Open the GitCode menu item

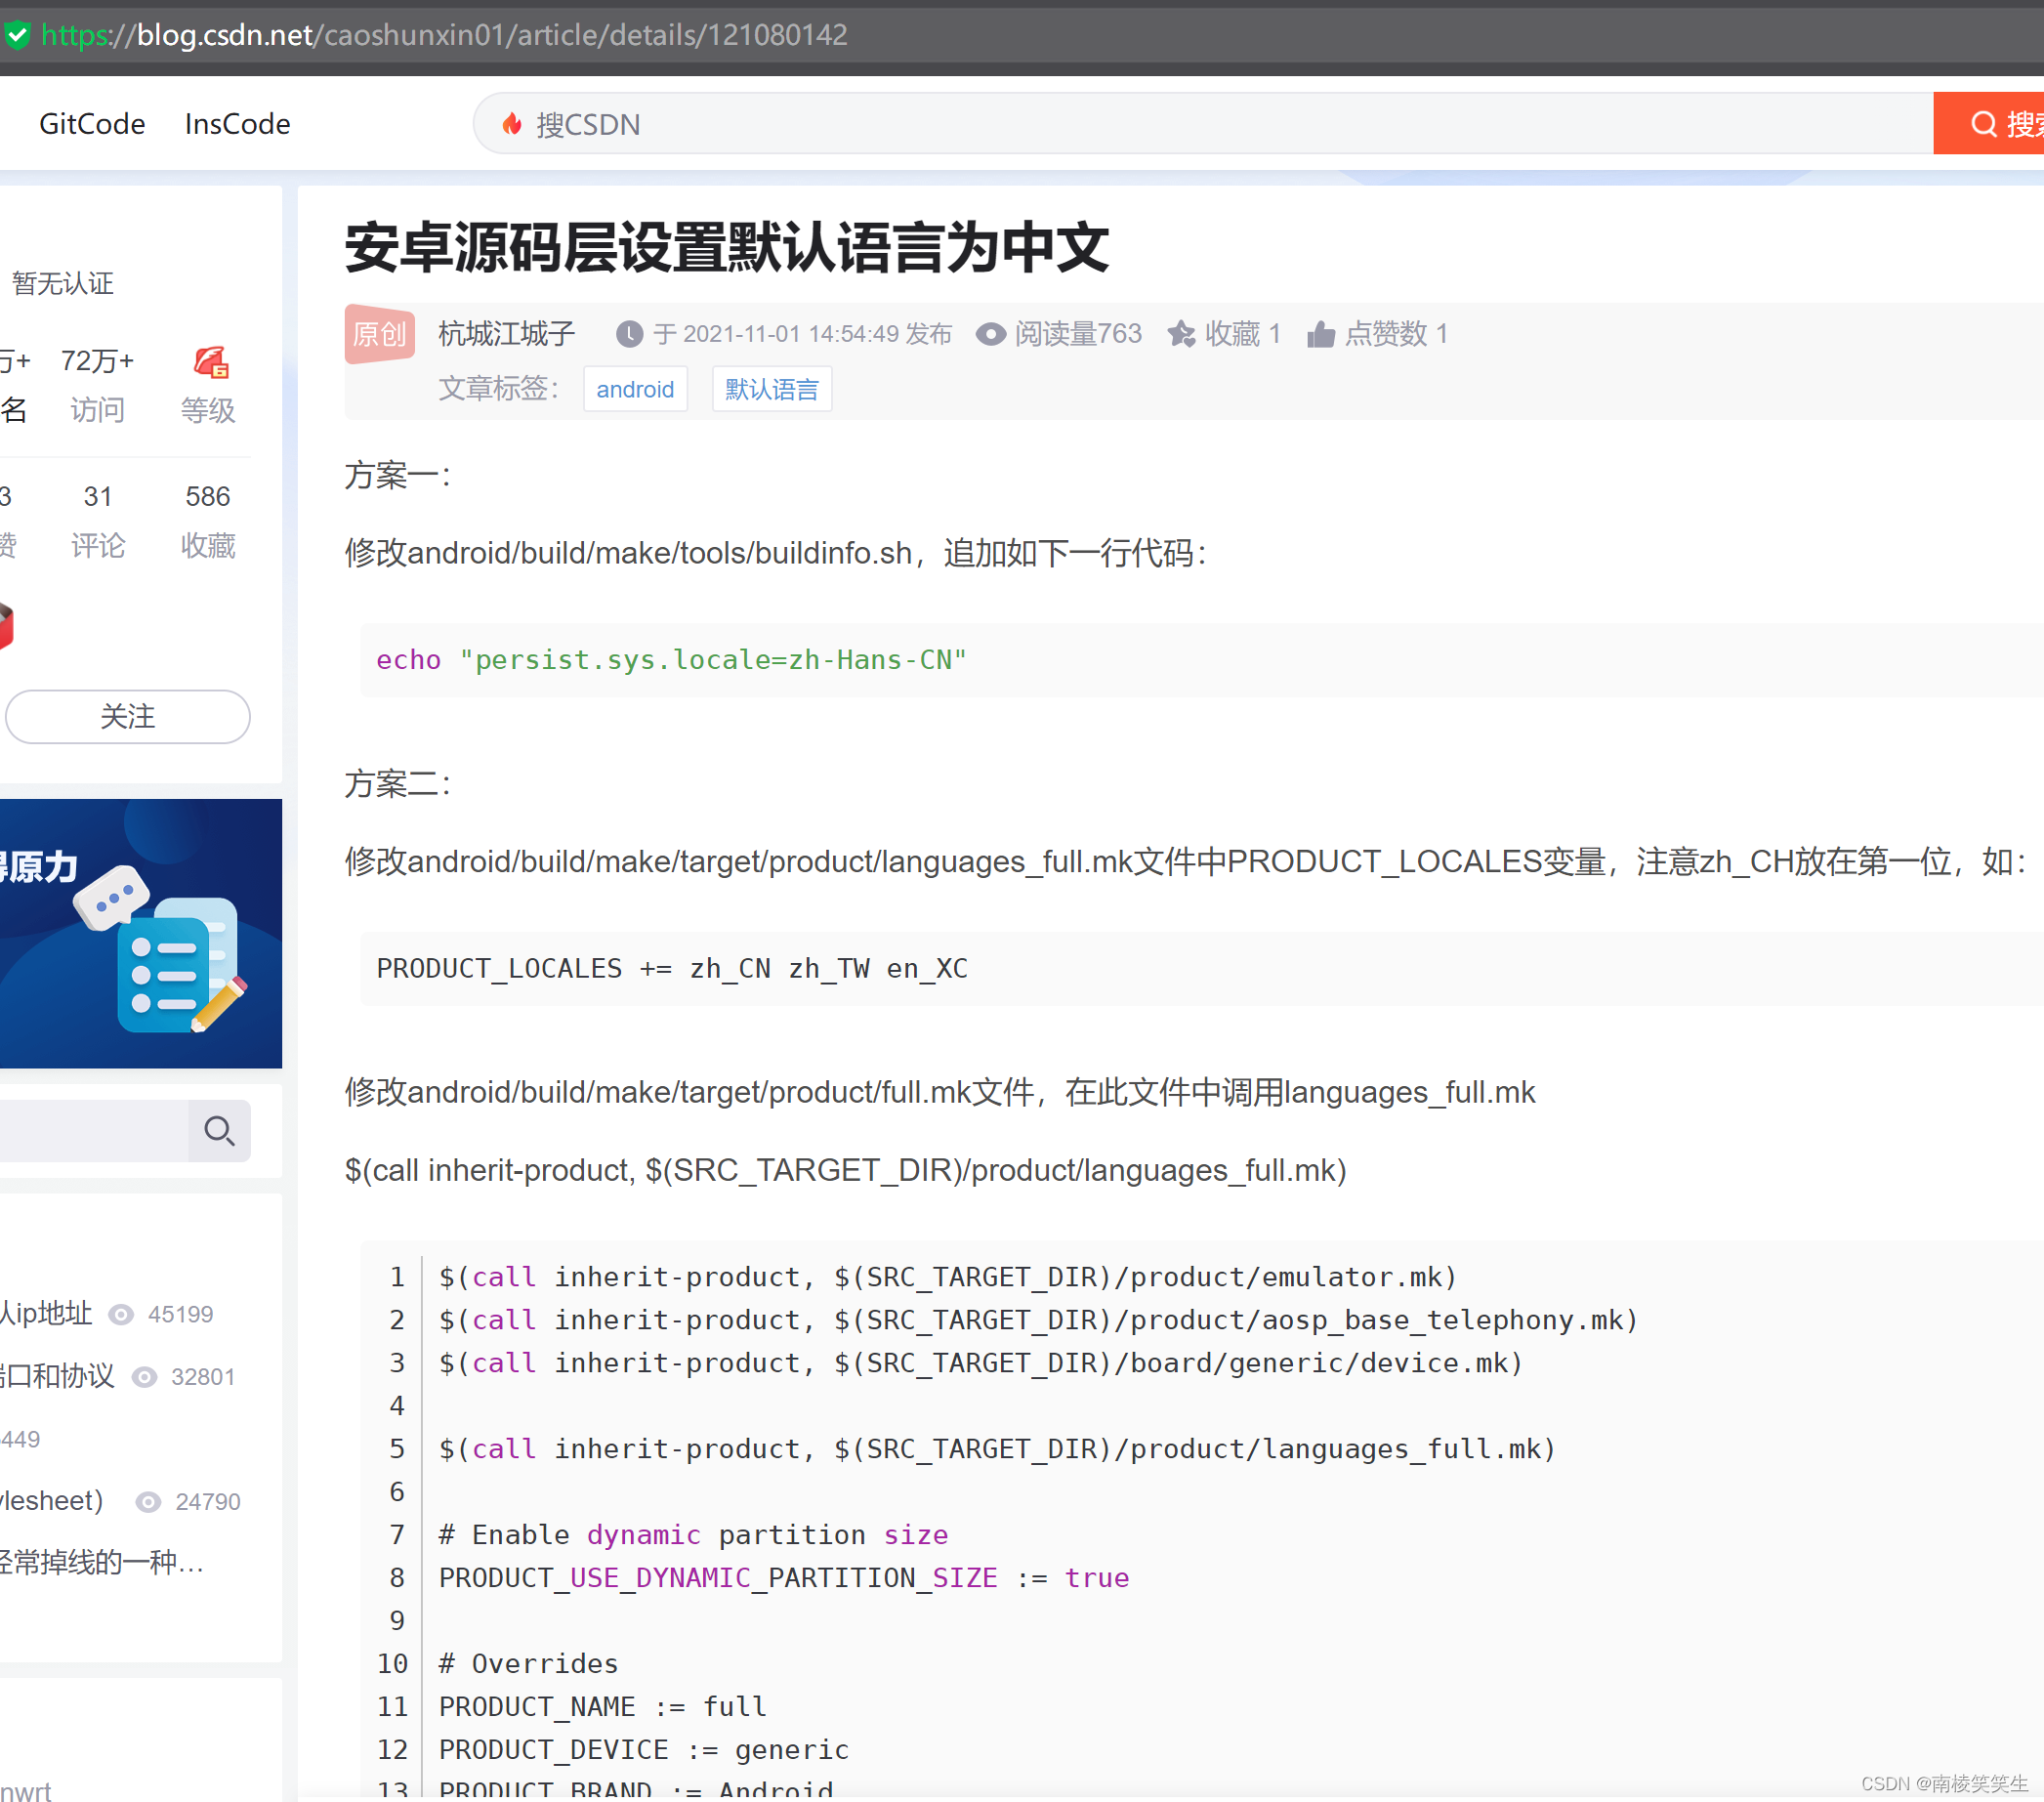click(92, 124)
